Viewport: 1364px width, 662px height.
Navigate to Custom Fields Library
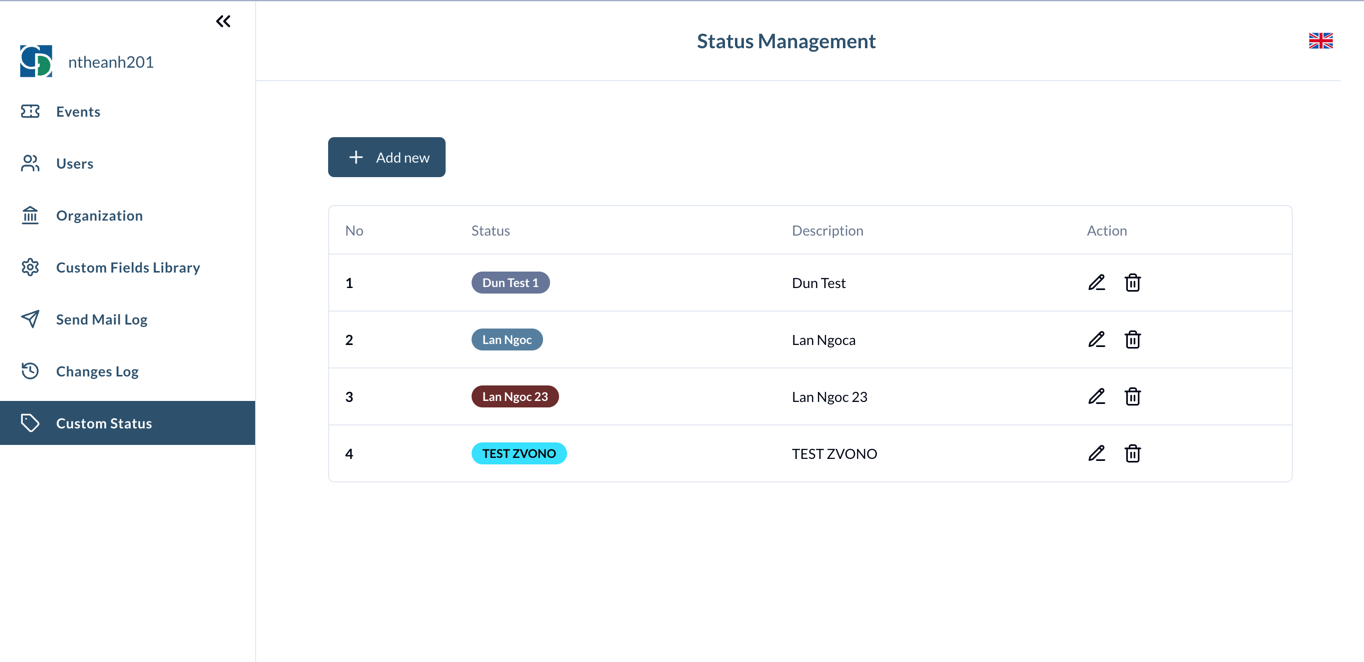pos(128,268)
